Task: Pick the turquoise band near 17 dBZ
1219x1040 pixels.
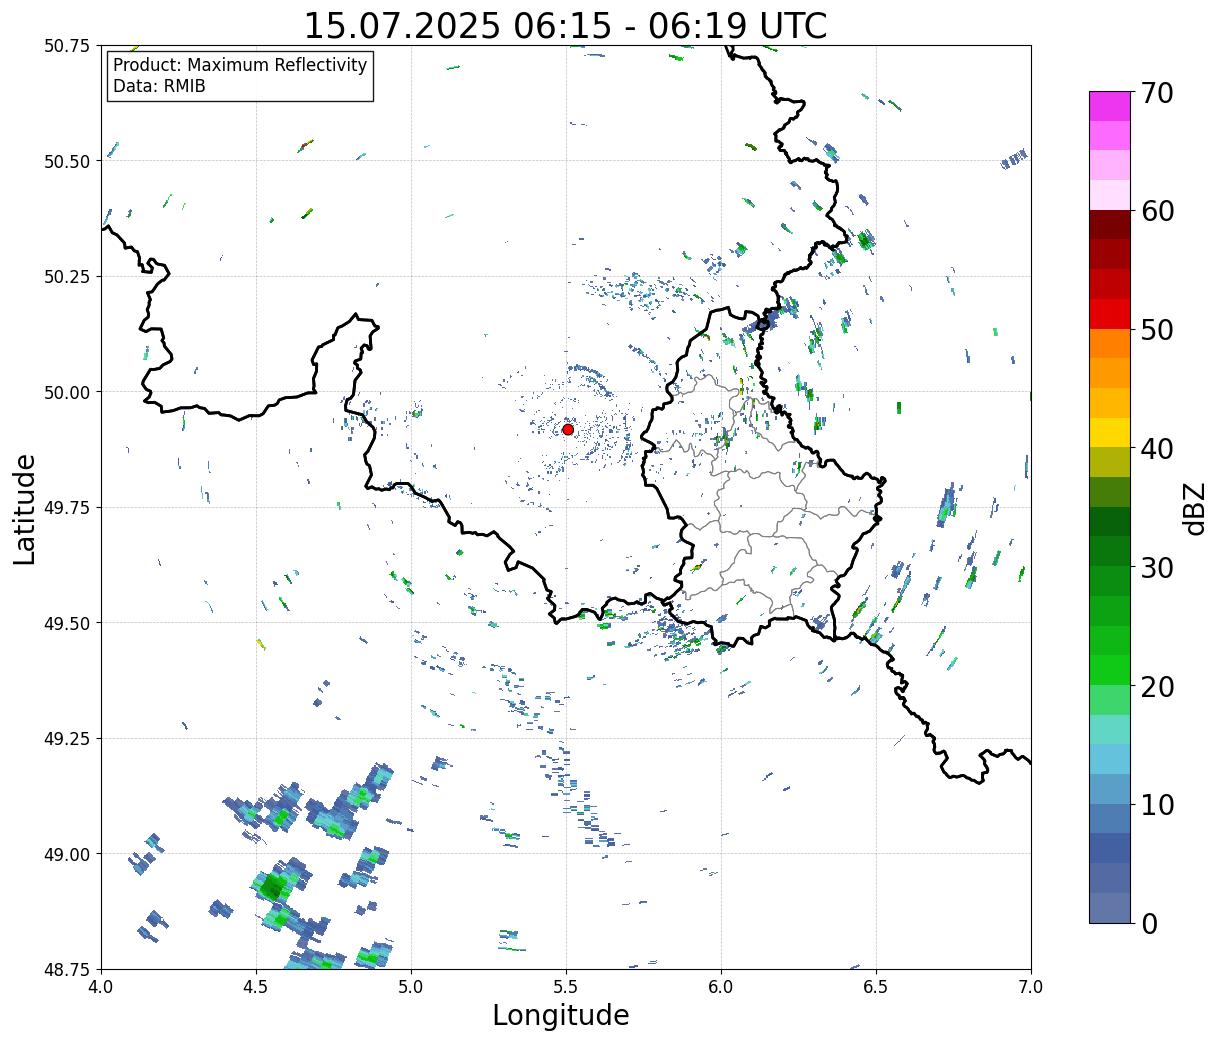Action: point(1110,729)
